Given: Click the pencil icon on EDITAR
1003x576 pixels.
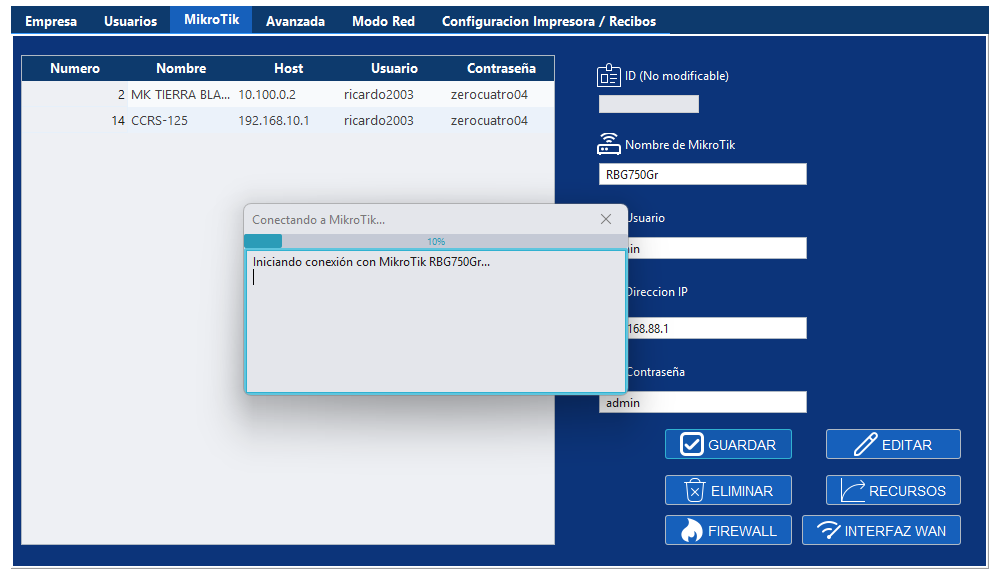Looking at the screenshot, I should tap(865, 445).
